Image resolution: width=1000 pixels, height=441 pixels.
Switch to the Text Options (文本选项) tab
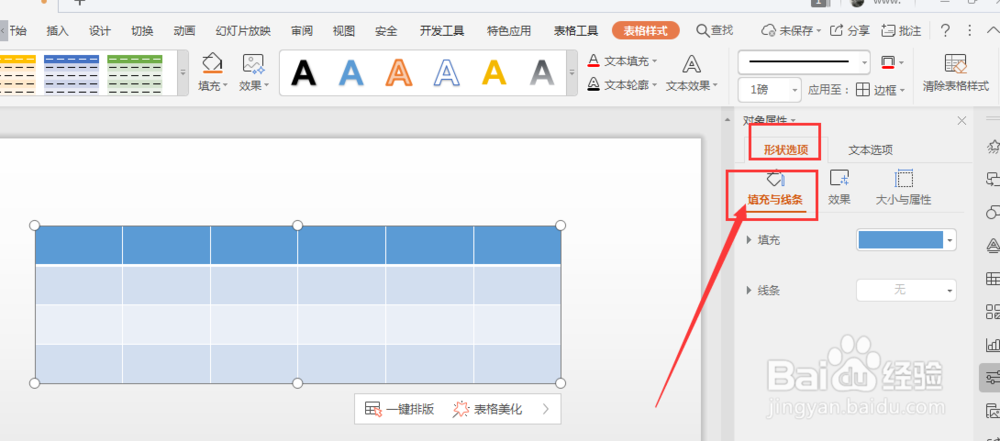pos(870,150)
